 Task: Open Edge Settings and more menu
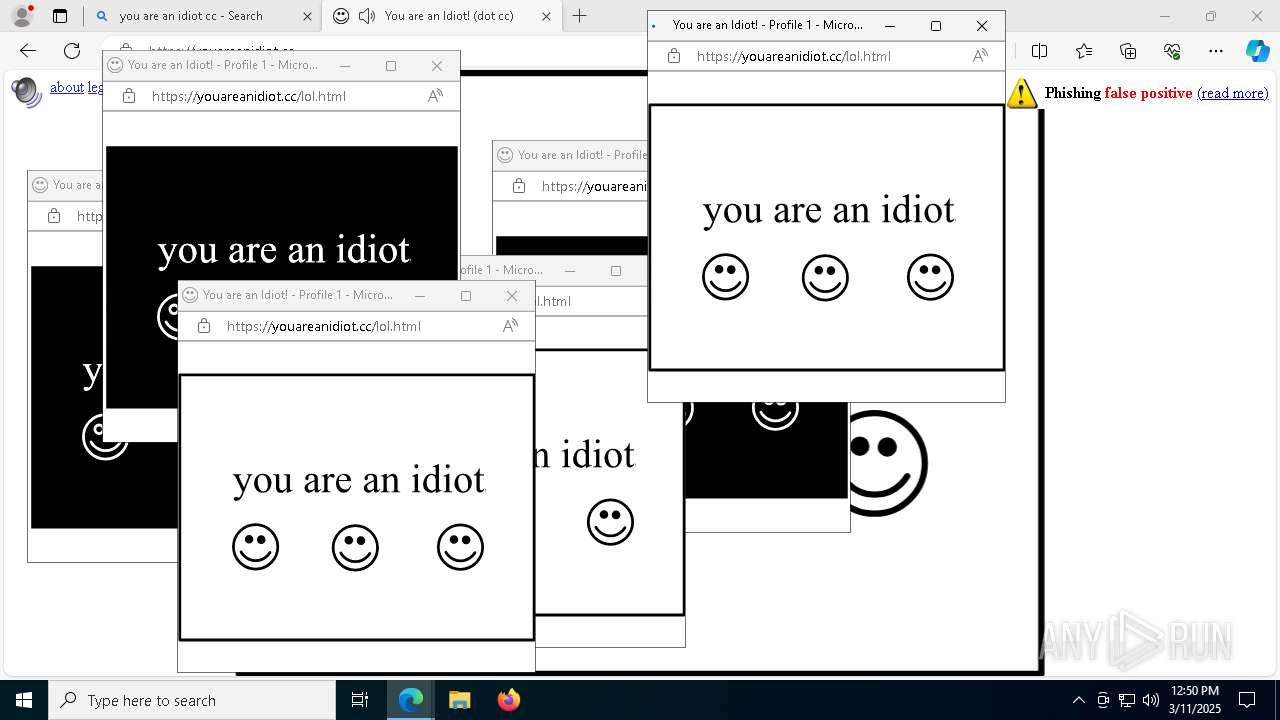point(1216,51)
